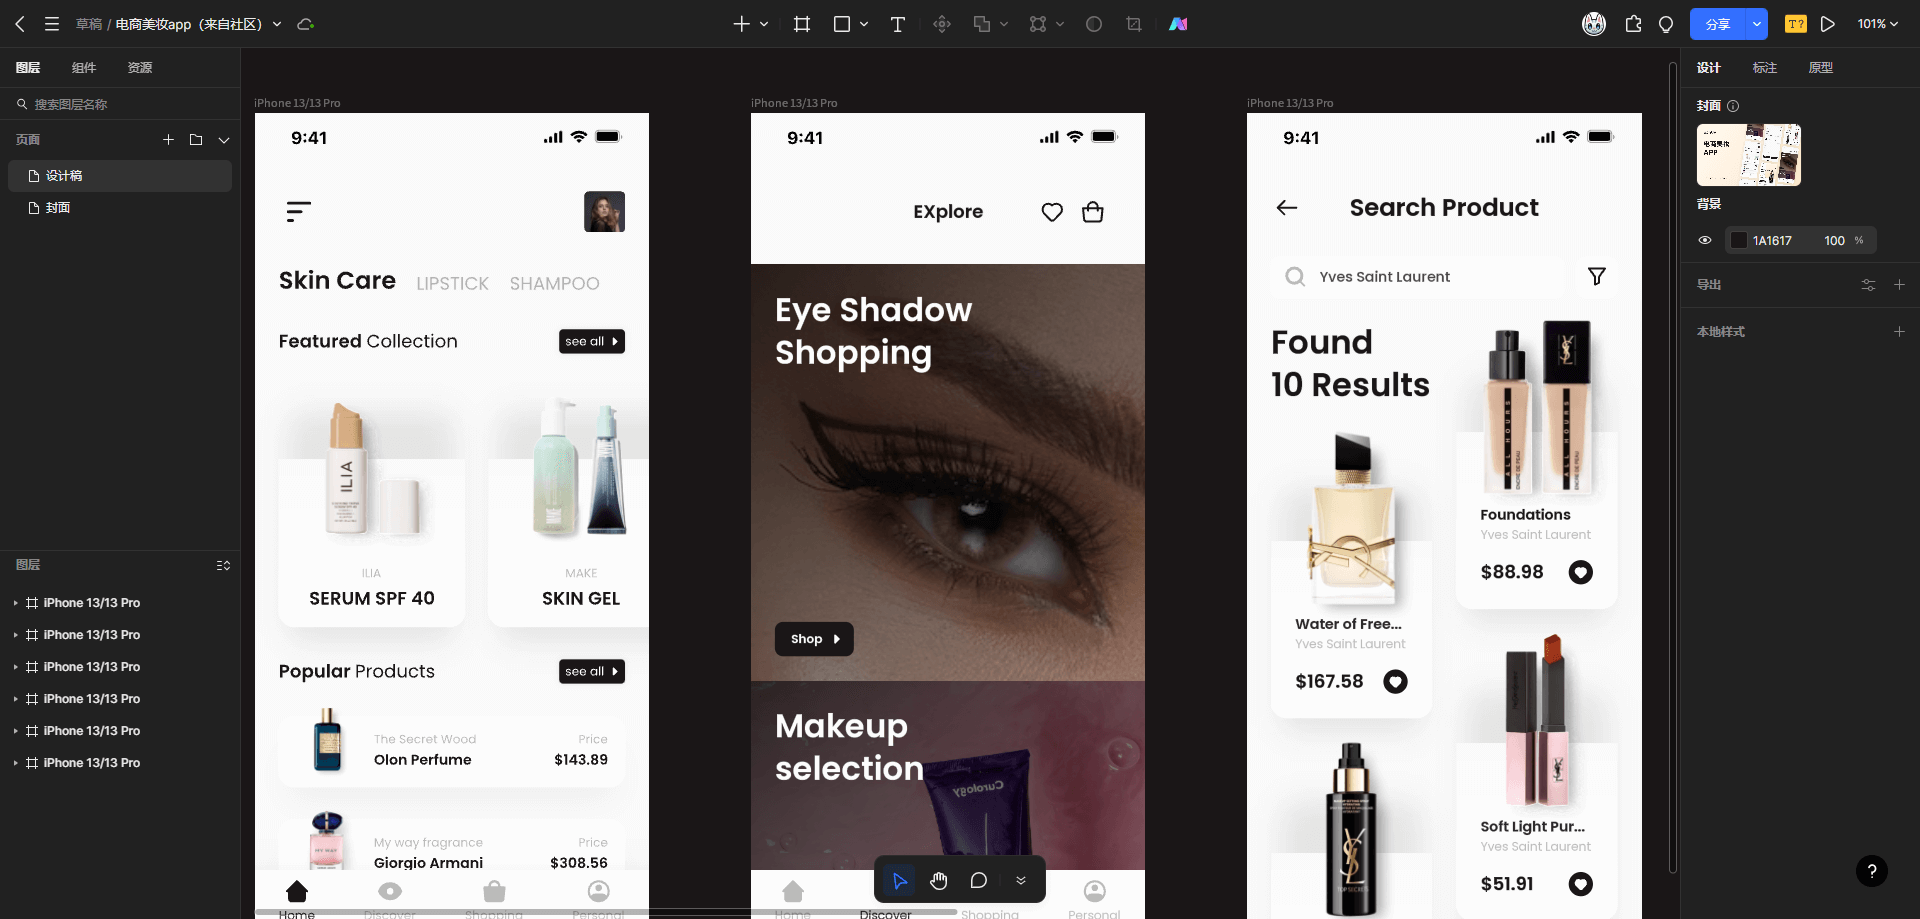Open the export settings sliders icon
This screenshot has width=1920, height=919.
(1868, 285)
